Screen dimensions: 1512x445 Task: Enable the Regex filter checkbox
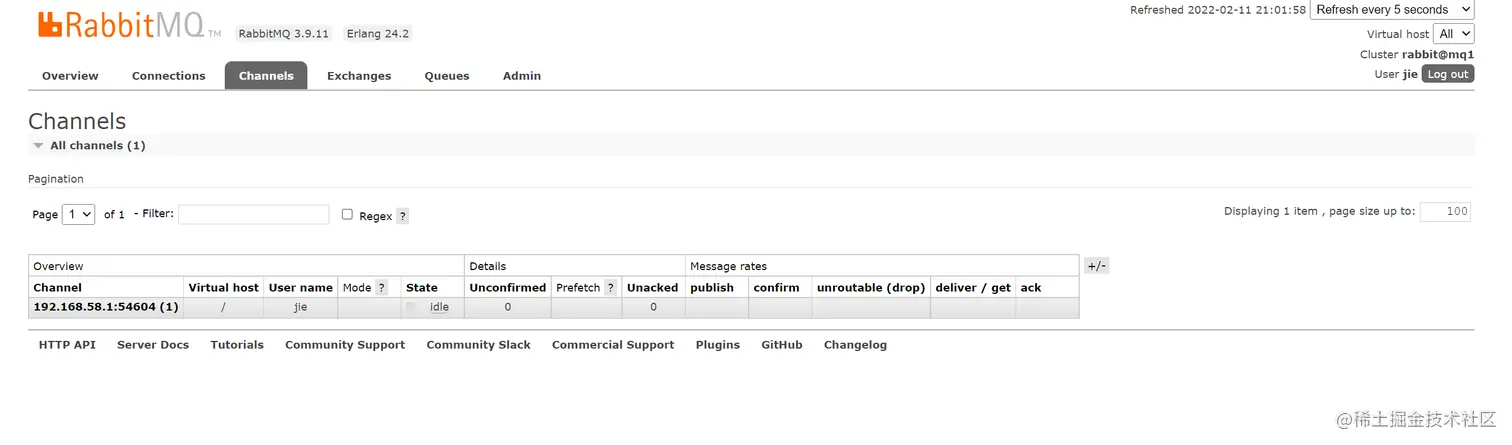[x=347, y=214]
